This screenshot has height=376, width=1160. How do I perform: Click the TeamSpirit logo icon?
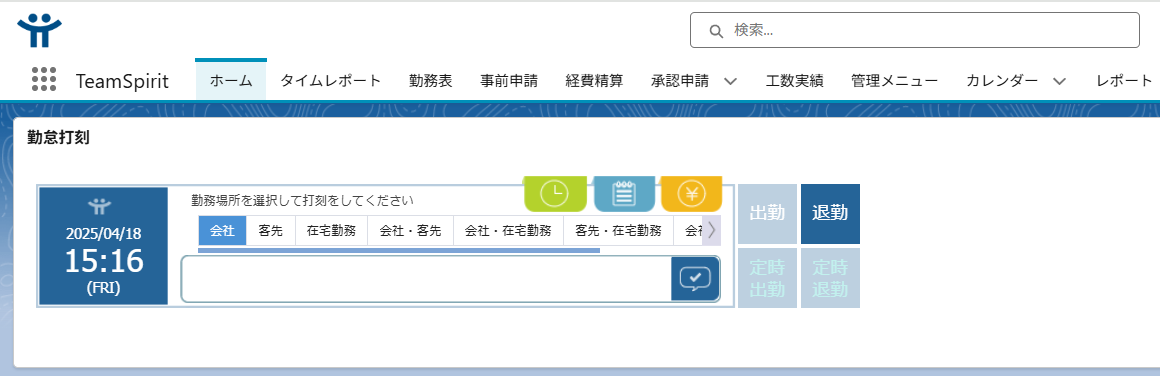point(39,30)
